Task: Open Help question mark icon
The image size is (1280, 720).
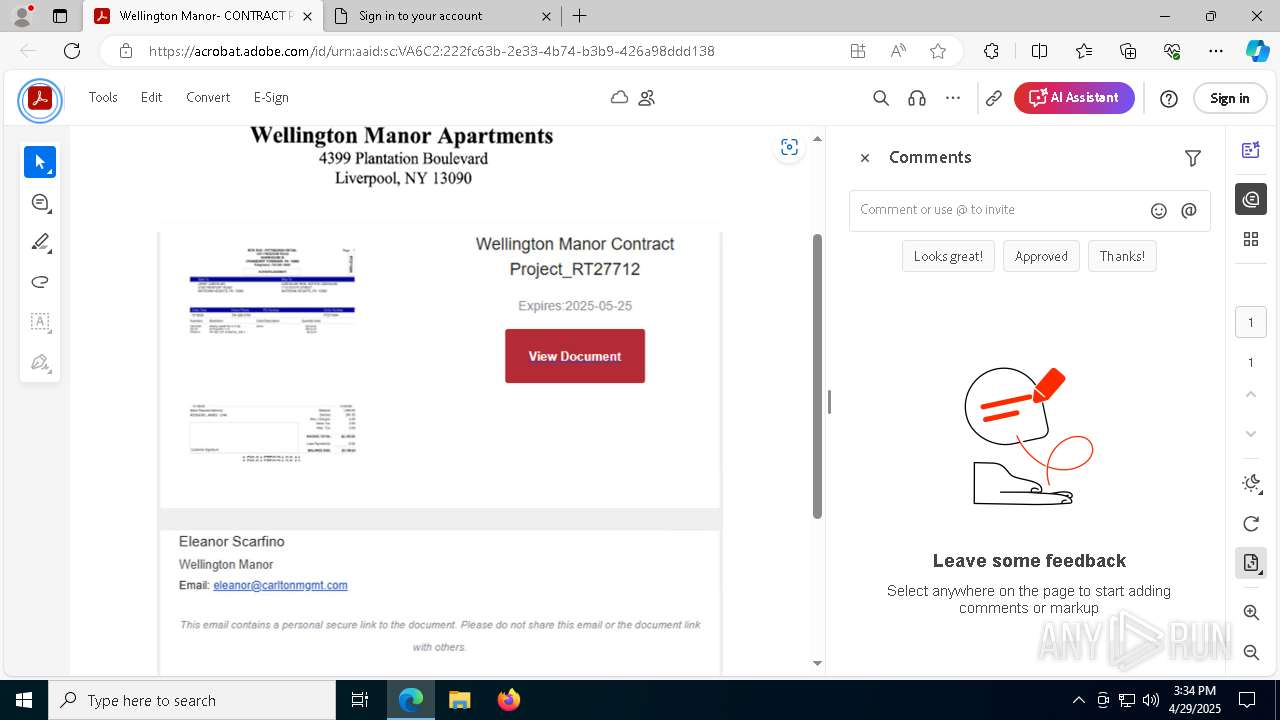Action: tap(1169, 98)
